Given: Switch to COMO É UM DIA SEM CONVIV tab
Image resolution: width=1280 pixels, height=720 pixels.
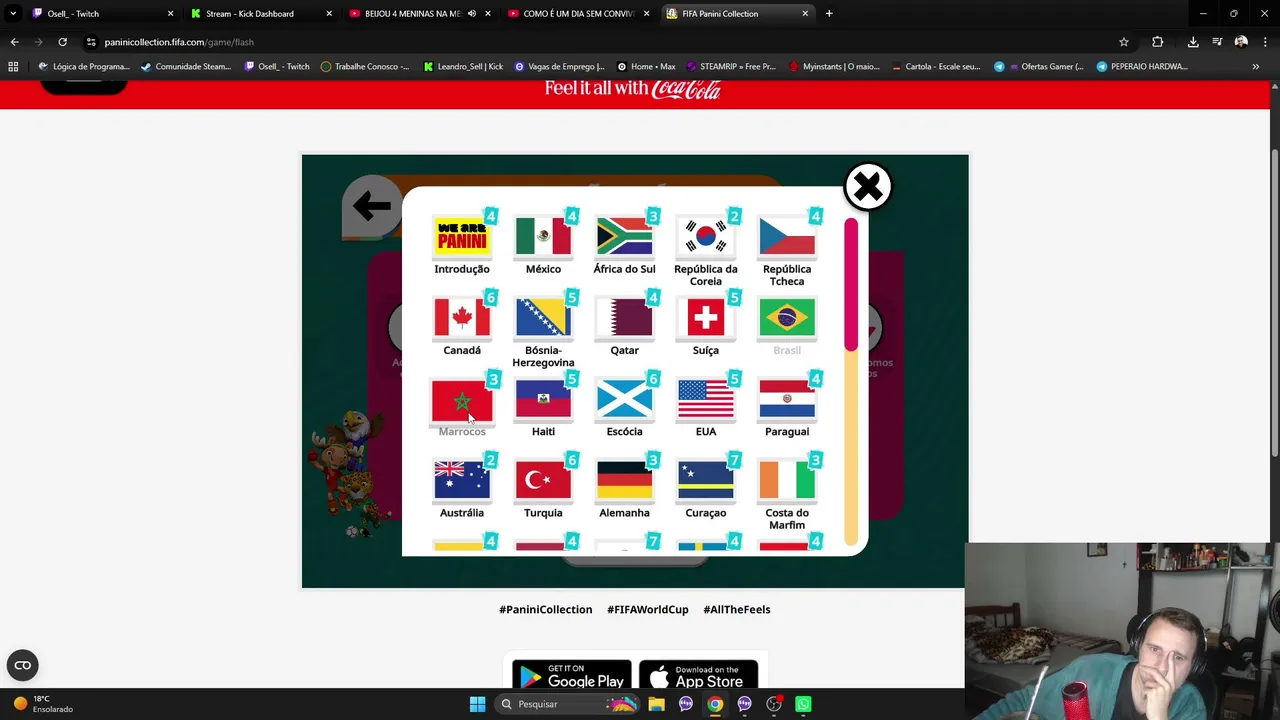Looking at the screenshot, I should click(x=578, y=14).
